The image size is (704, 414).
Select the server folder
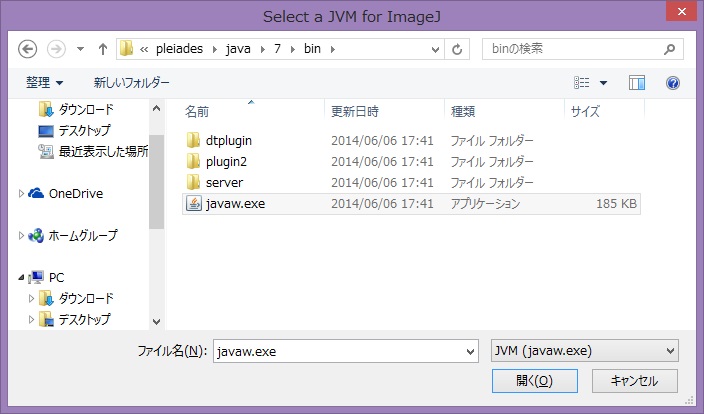[x=224, y=183]
